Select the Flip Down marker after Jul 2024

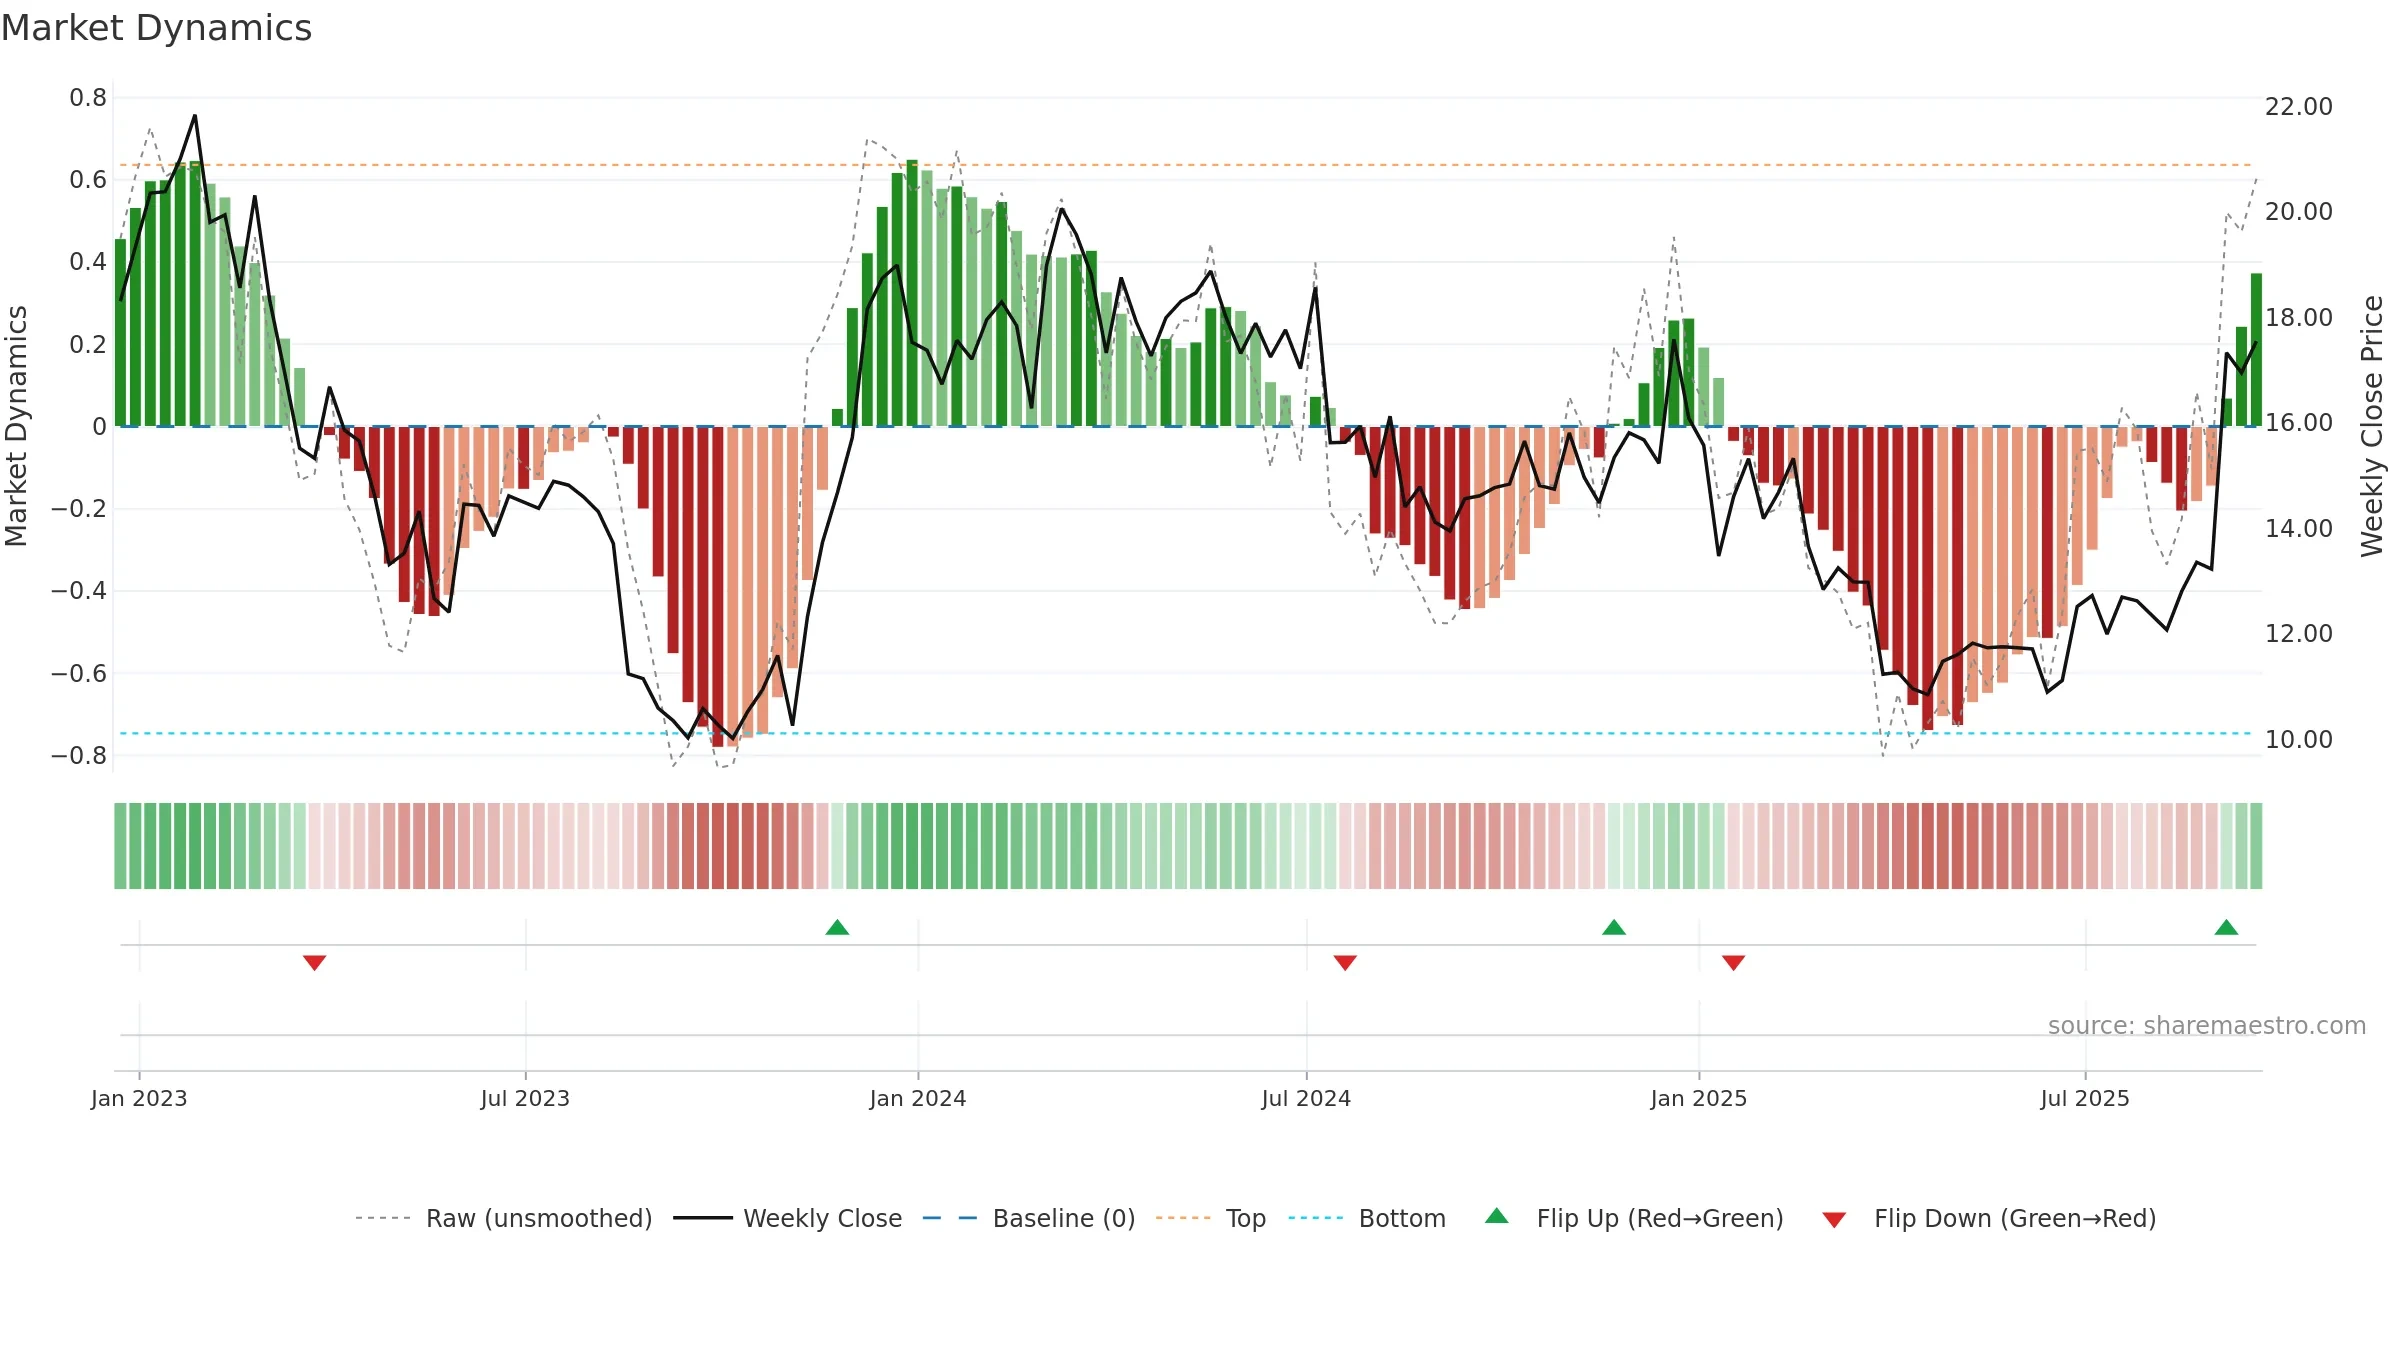[x=1345, y=963]
